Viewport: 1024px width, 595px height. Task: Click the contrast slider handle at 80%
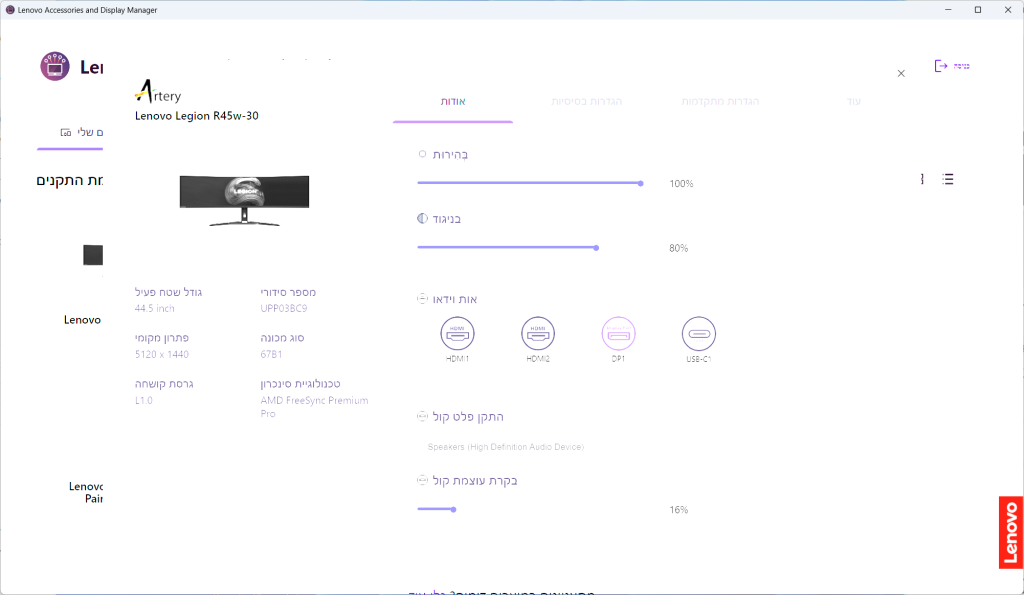596,247
